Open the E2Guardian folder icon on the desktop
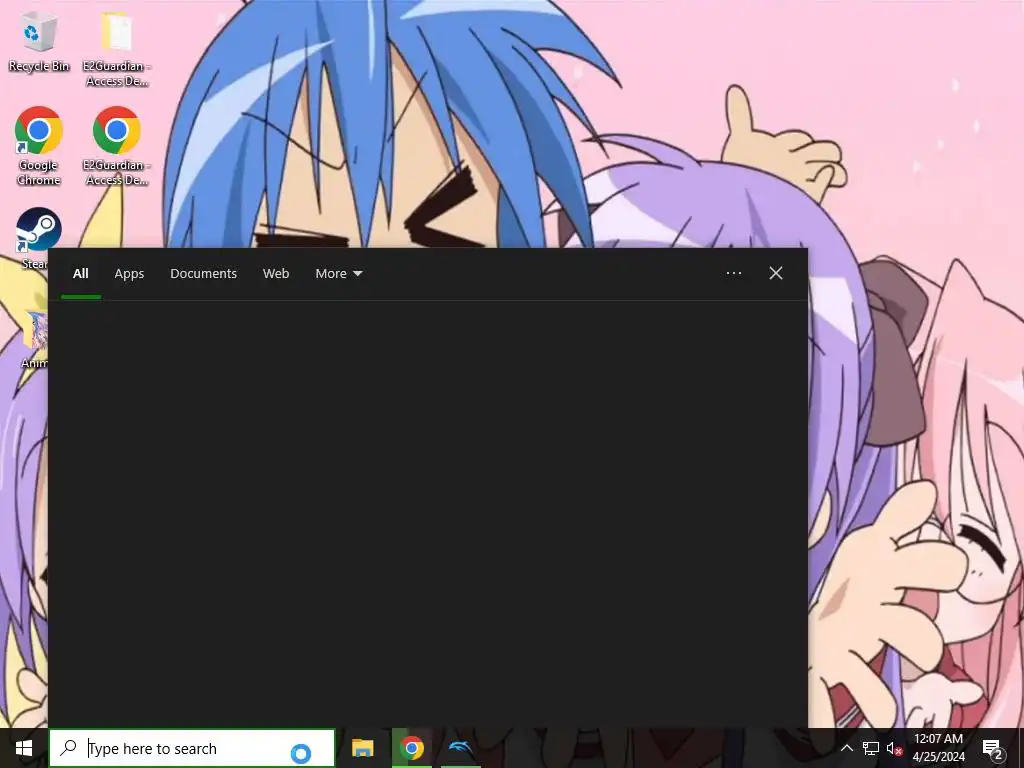This screenshot has height=768, width=1024. 117,47
